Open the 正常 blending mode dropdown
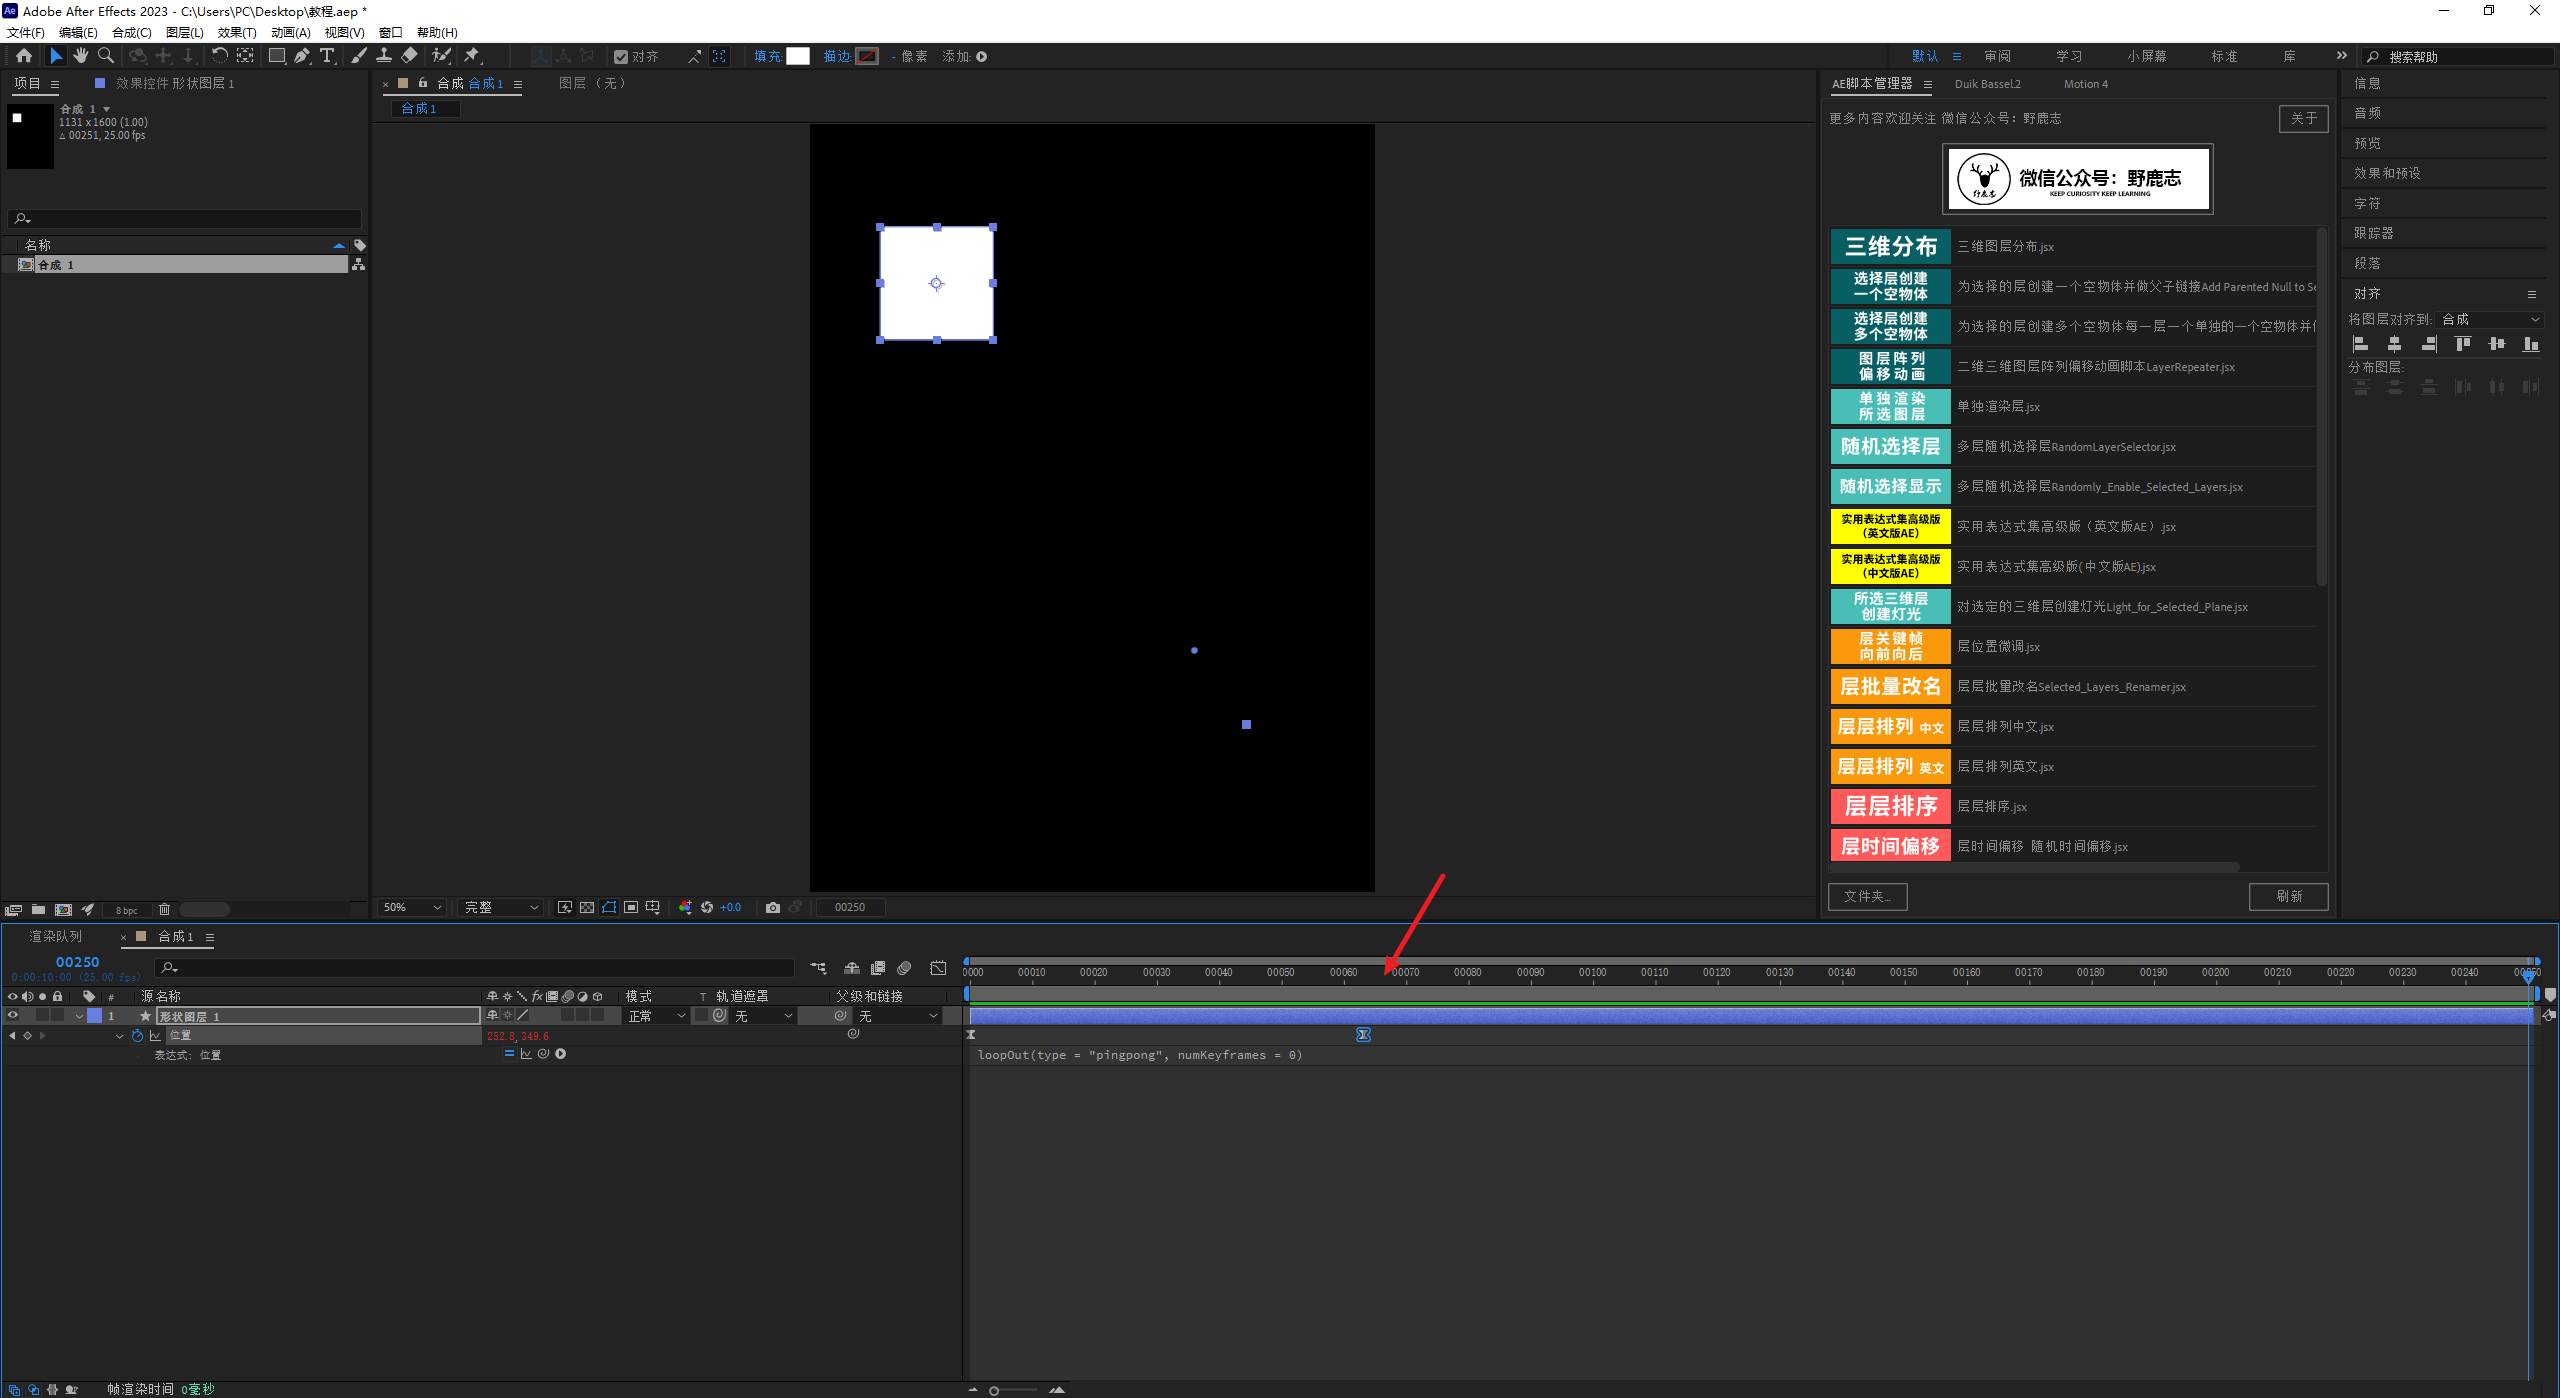 pyautogui.click(x=656, y=1016)
